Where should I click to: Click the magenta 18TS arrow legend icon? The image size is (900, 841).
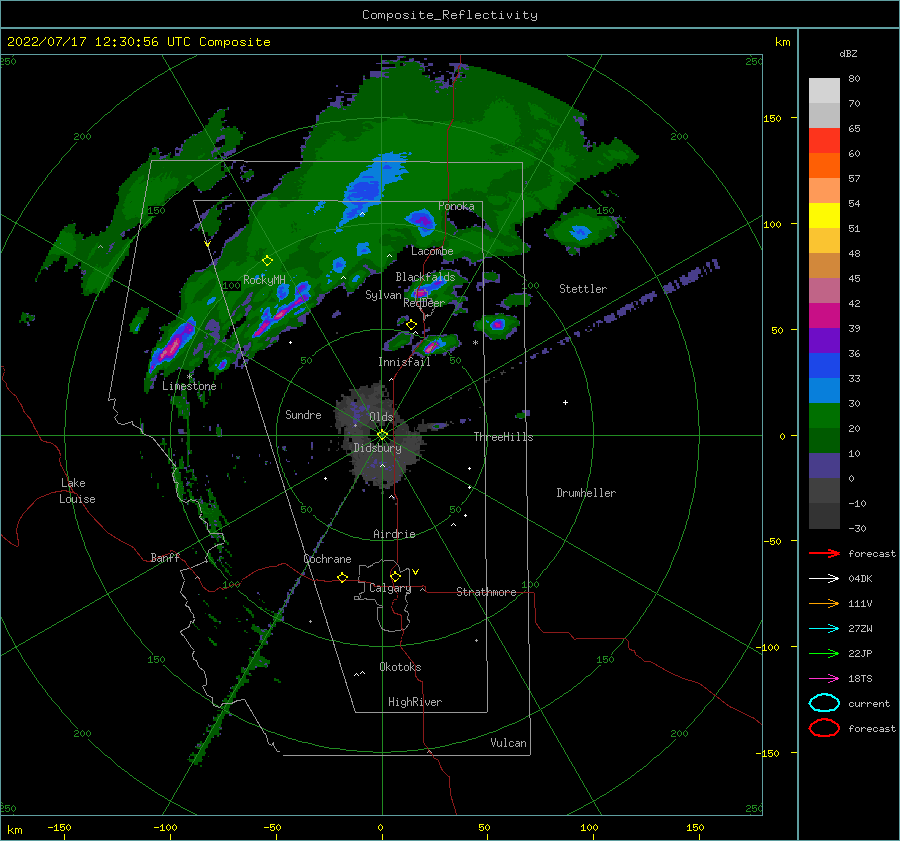pyautogui.click(x=824, y=679)
